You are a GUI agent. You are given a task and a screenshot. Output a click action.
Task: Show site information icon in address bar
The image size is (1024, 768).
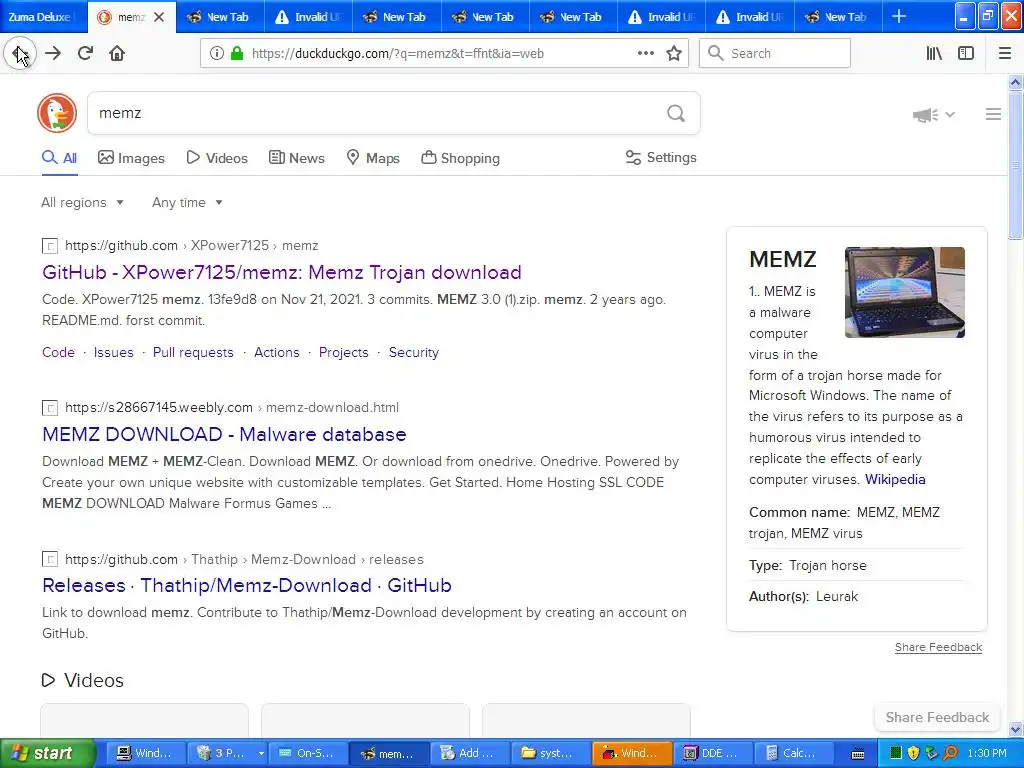[216, 54]
